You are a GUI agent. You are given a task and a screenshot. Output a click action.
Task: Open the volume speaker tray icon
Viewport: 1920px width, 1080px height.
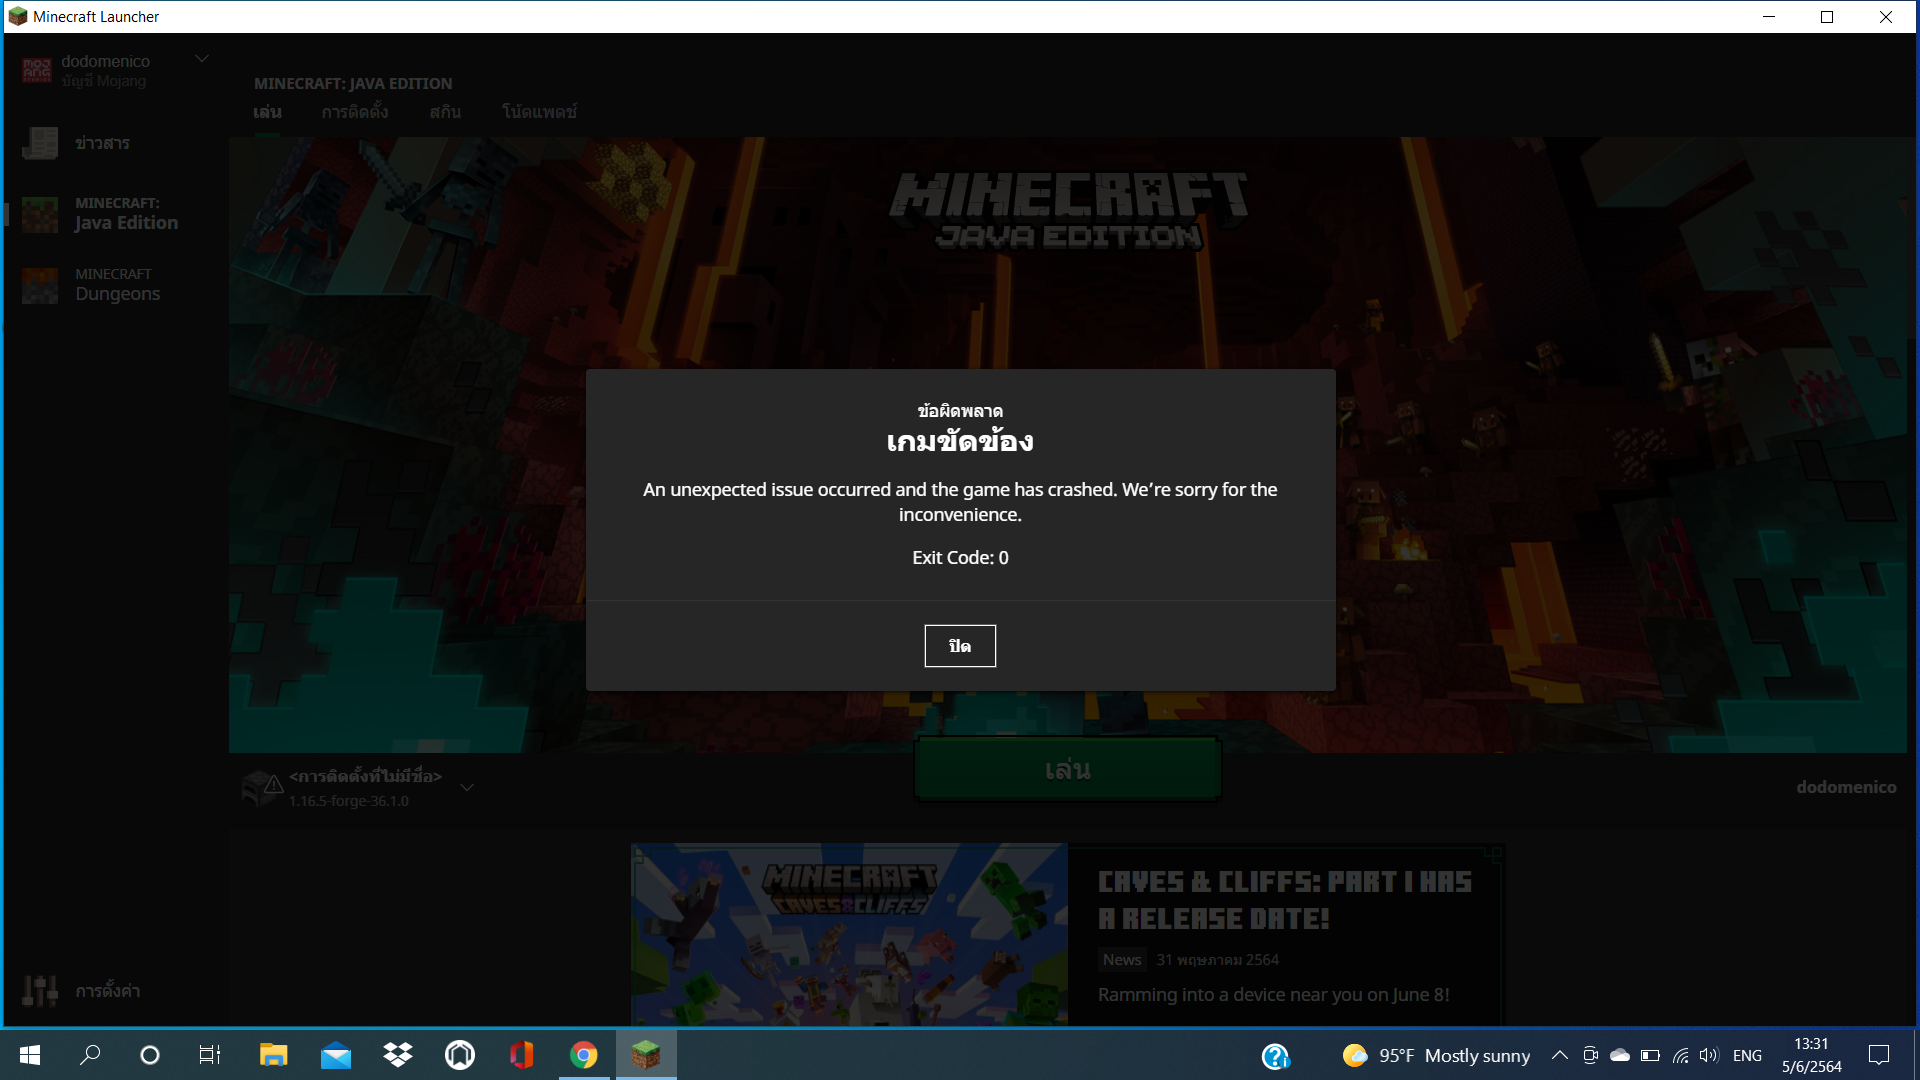pyautogui.click(x=1709, y=1055)
